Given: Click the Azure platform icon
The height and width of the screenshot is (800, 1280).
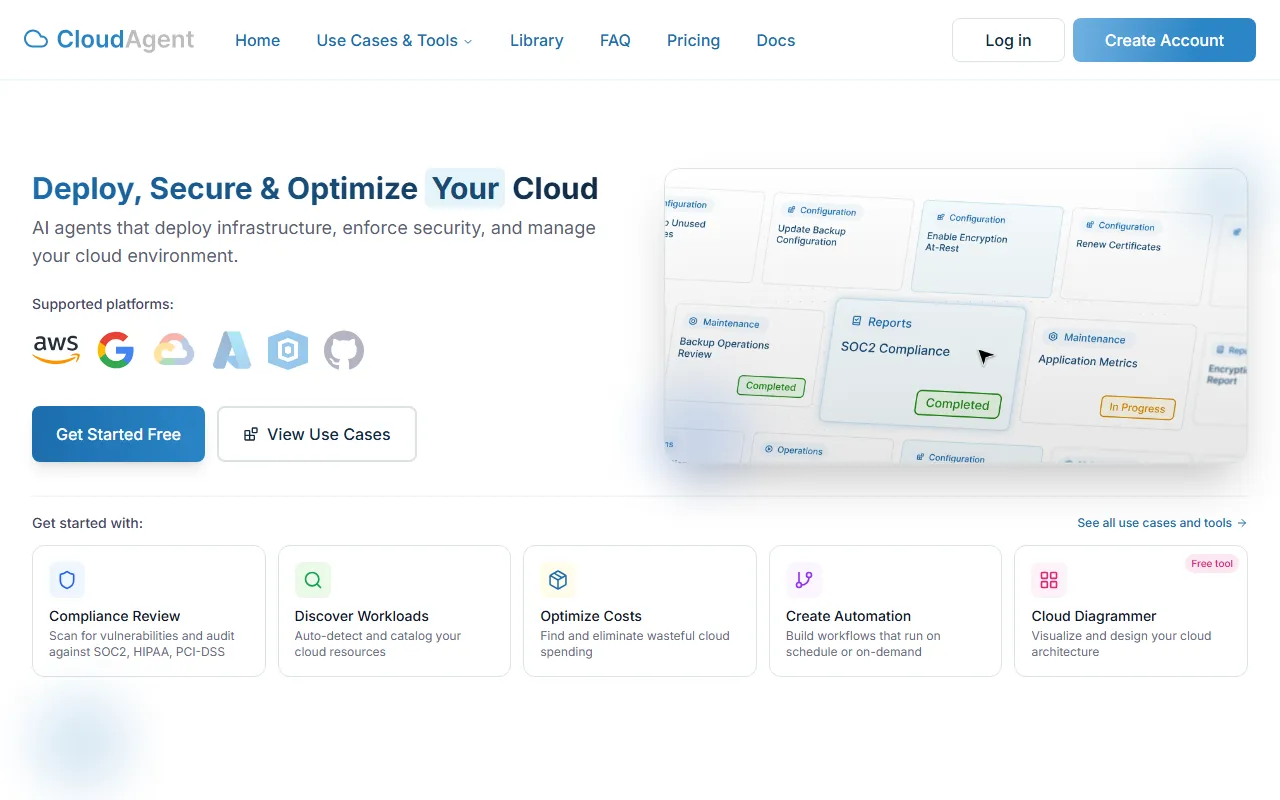Looking at the screenshot, I should [231, 350].
